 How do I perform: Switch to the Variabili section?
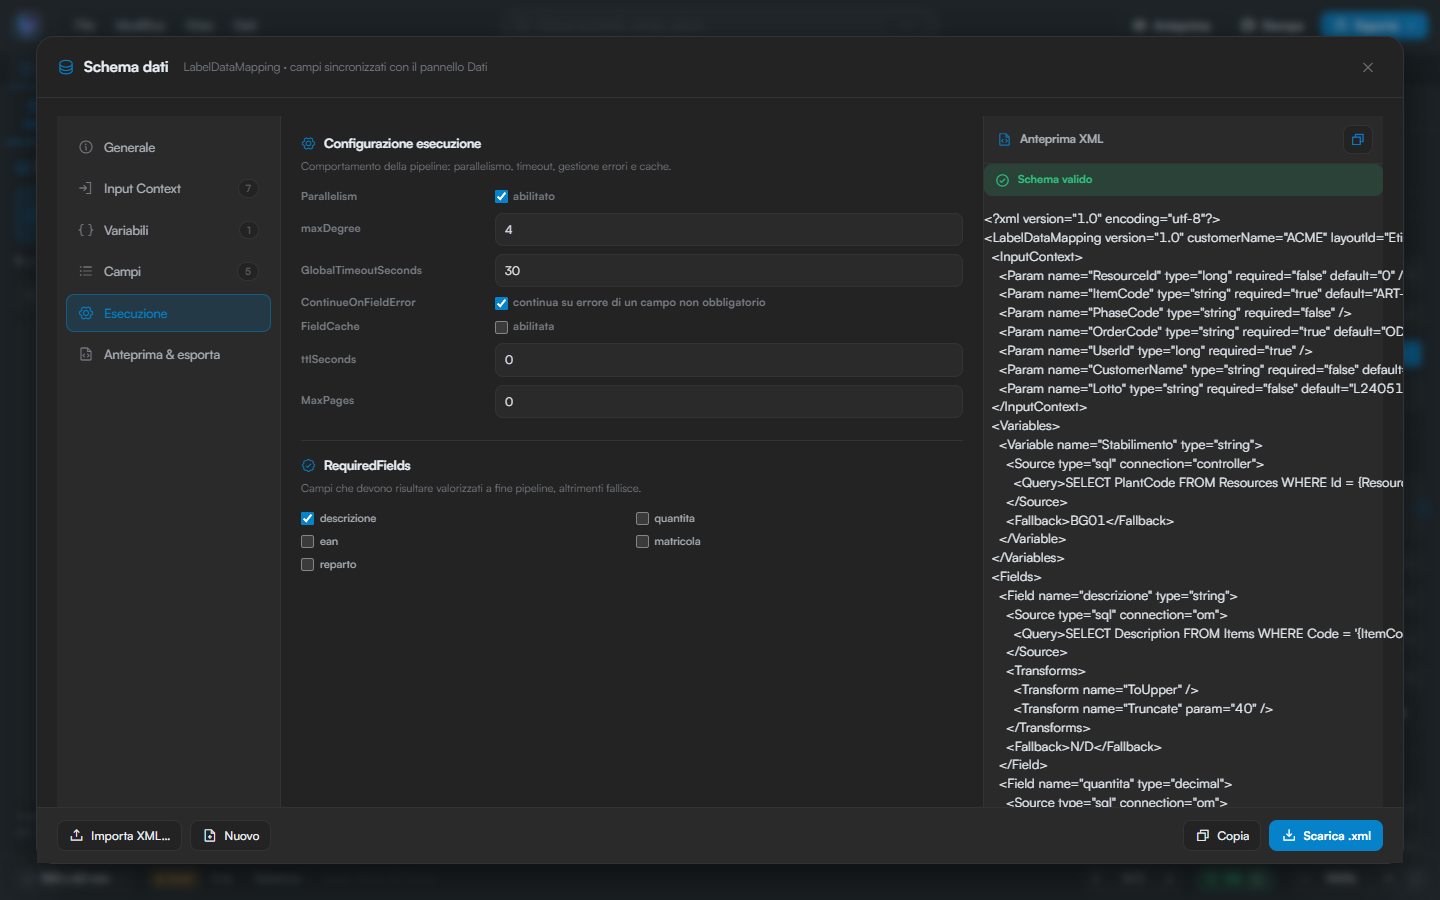168,230
